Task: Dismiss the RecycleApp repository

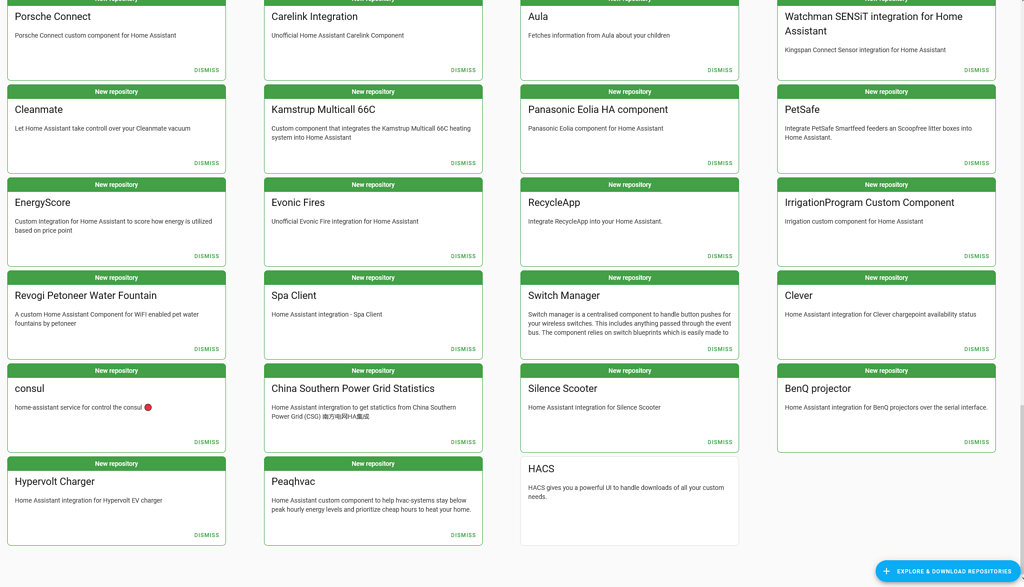Action: click(720, 256)
